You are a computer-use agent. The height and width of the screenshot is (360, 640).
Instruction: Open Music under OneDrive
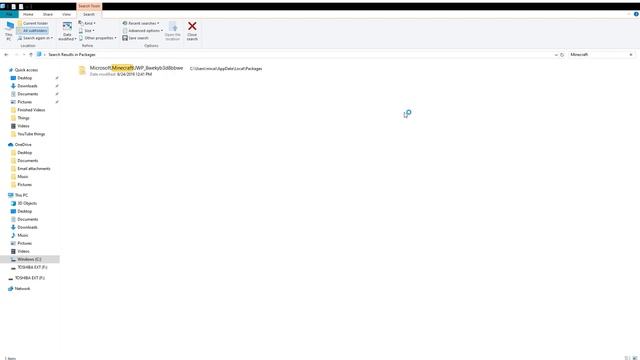tap(23, 177)
